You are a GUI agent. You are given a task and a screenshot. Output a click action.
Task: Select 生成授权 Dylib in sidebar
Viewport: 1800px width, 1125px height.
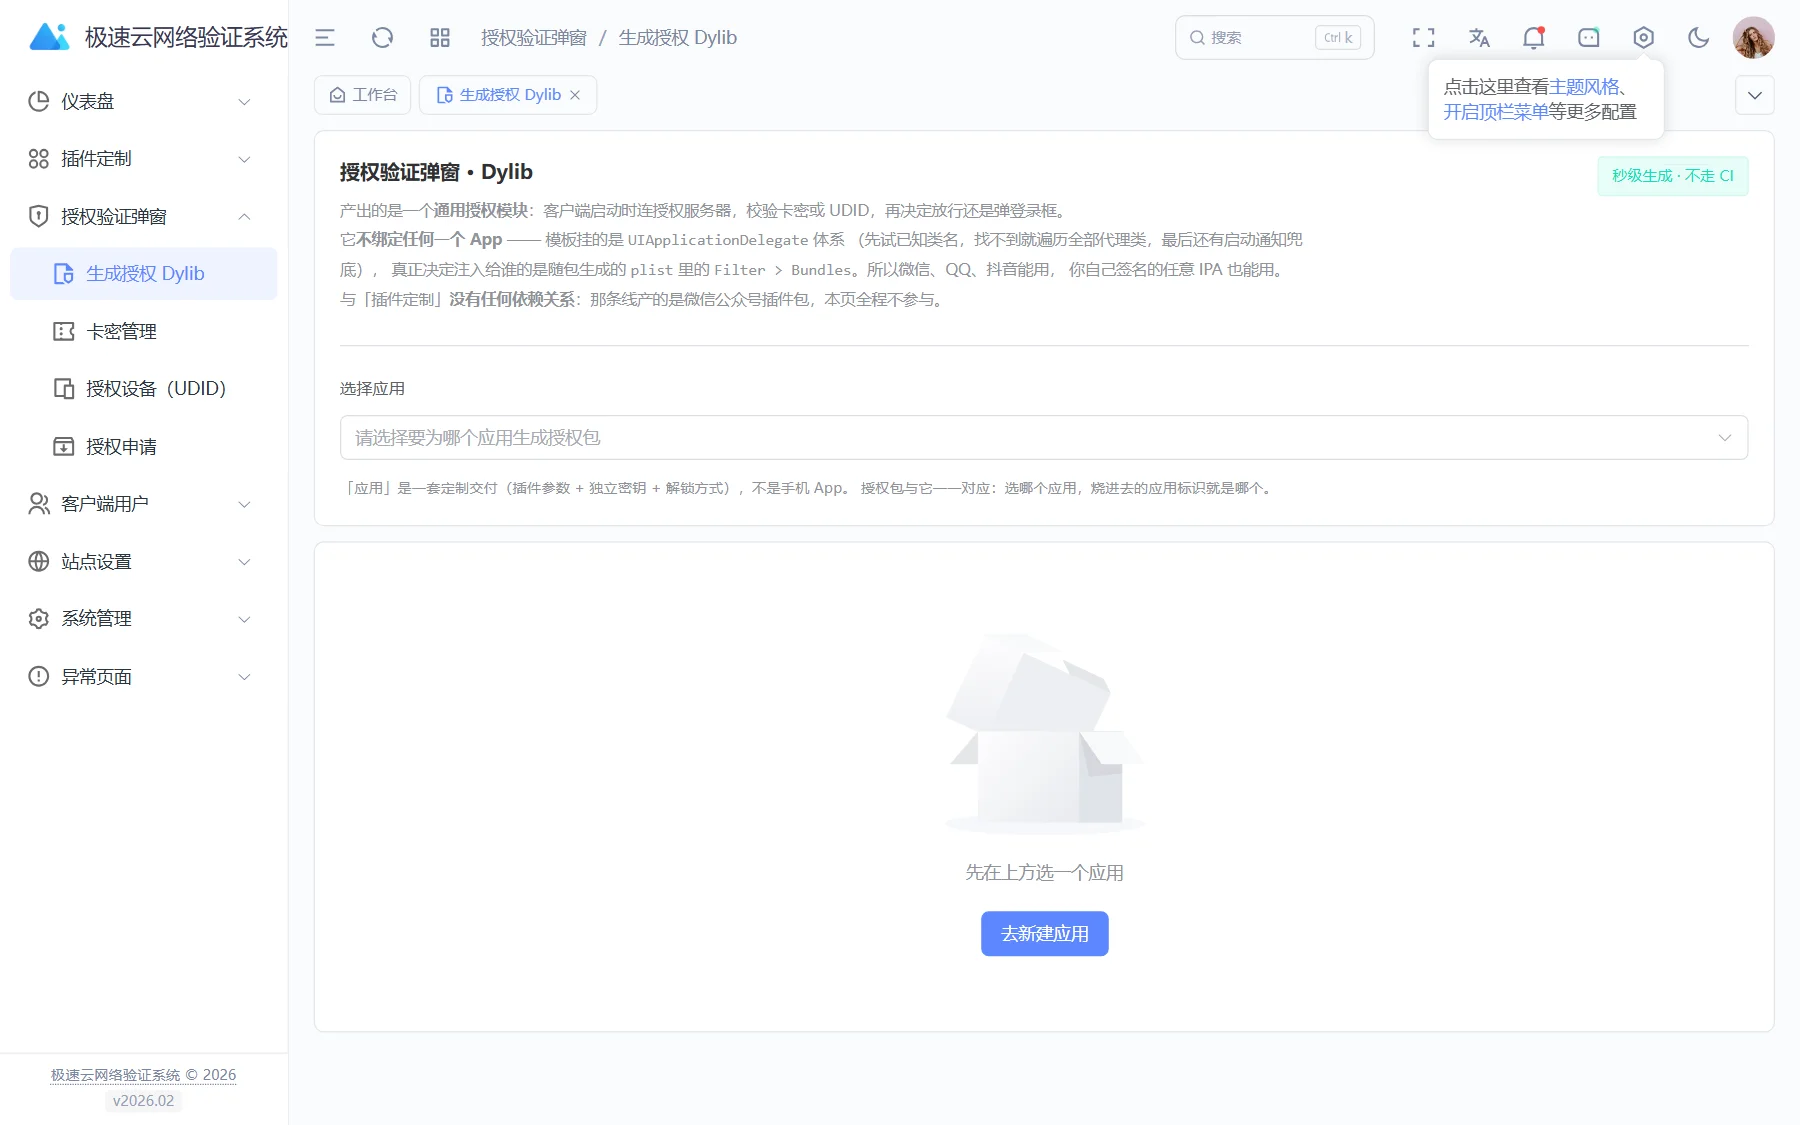pos(143,274)
